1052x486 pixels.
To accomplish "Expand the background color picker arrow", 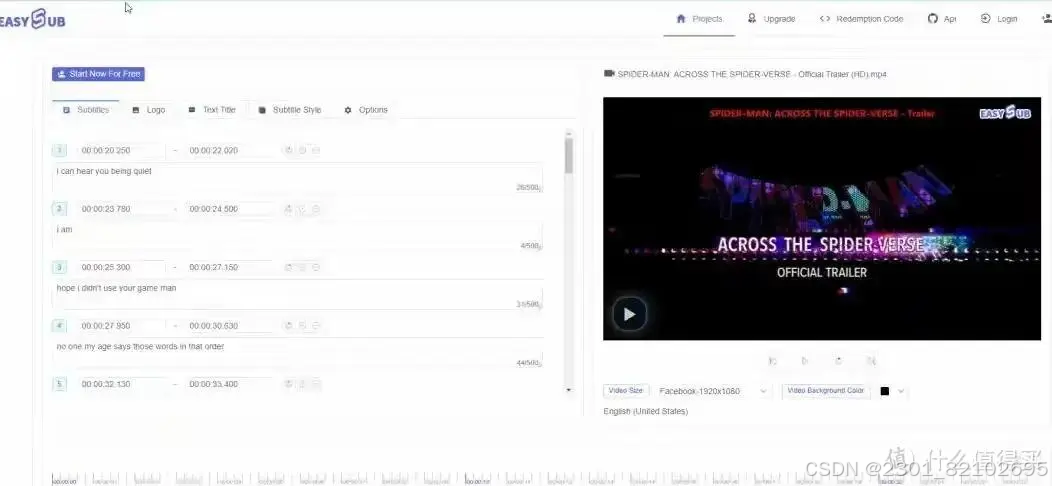I will pyautogui.click(x=901, y=391).
